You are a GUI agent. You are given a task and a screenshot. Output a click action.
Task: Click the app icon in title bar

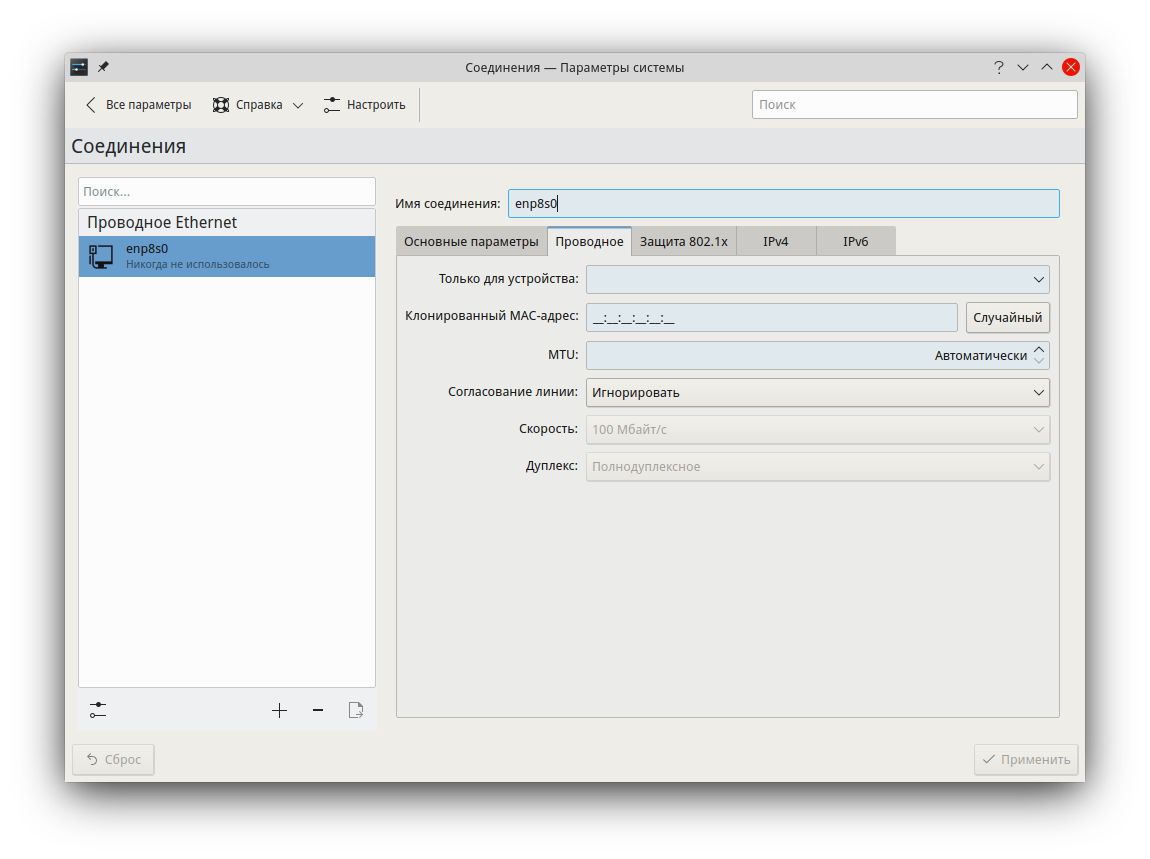[x=79, y=67]
